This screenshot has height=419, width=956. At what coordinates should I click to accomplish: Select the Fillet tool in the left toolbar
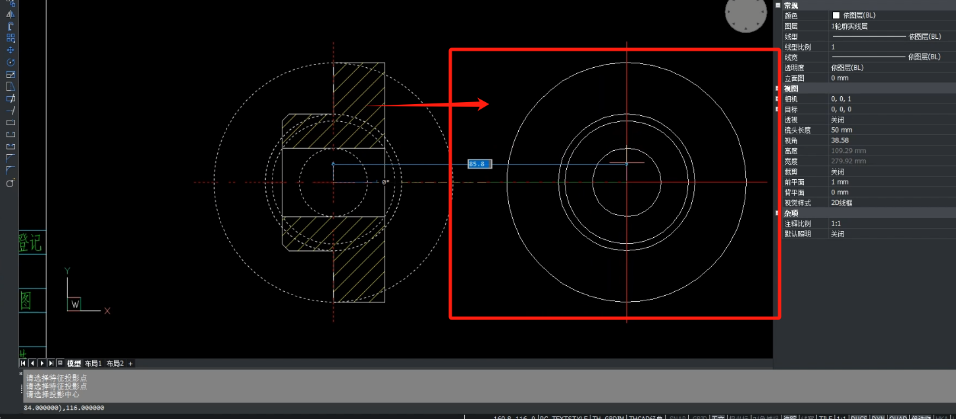pyautogui.click(x=10, y=170)
